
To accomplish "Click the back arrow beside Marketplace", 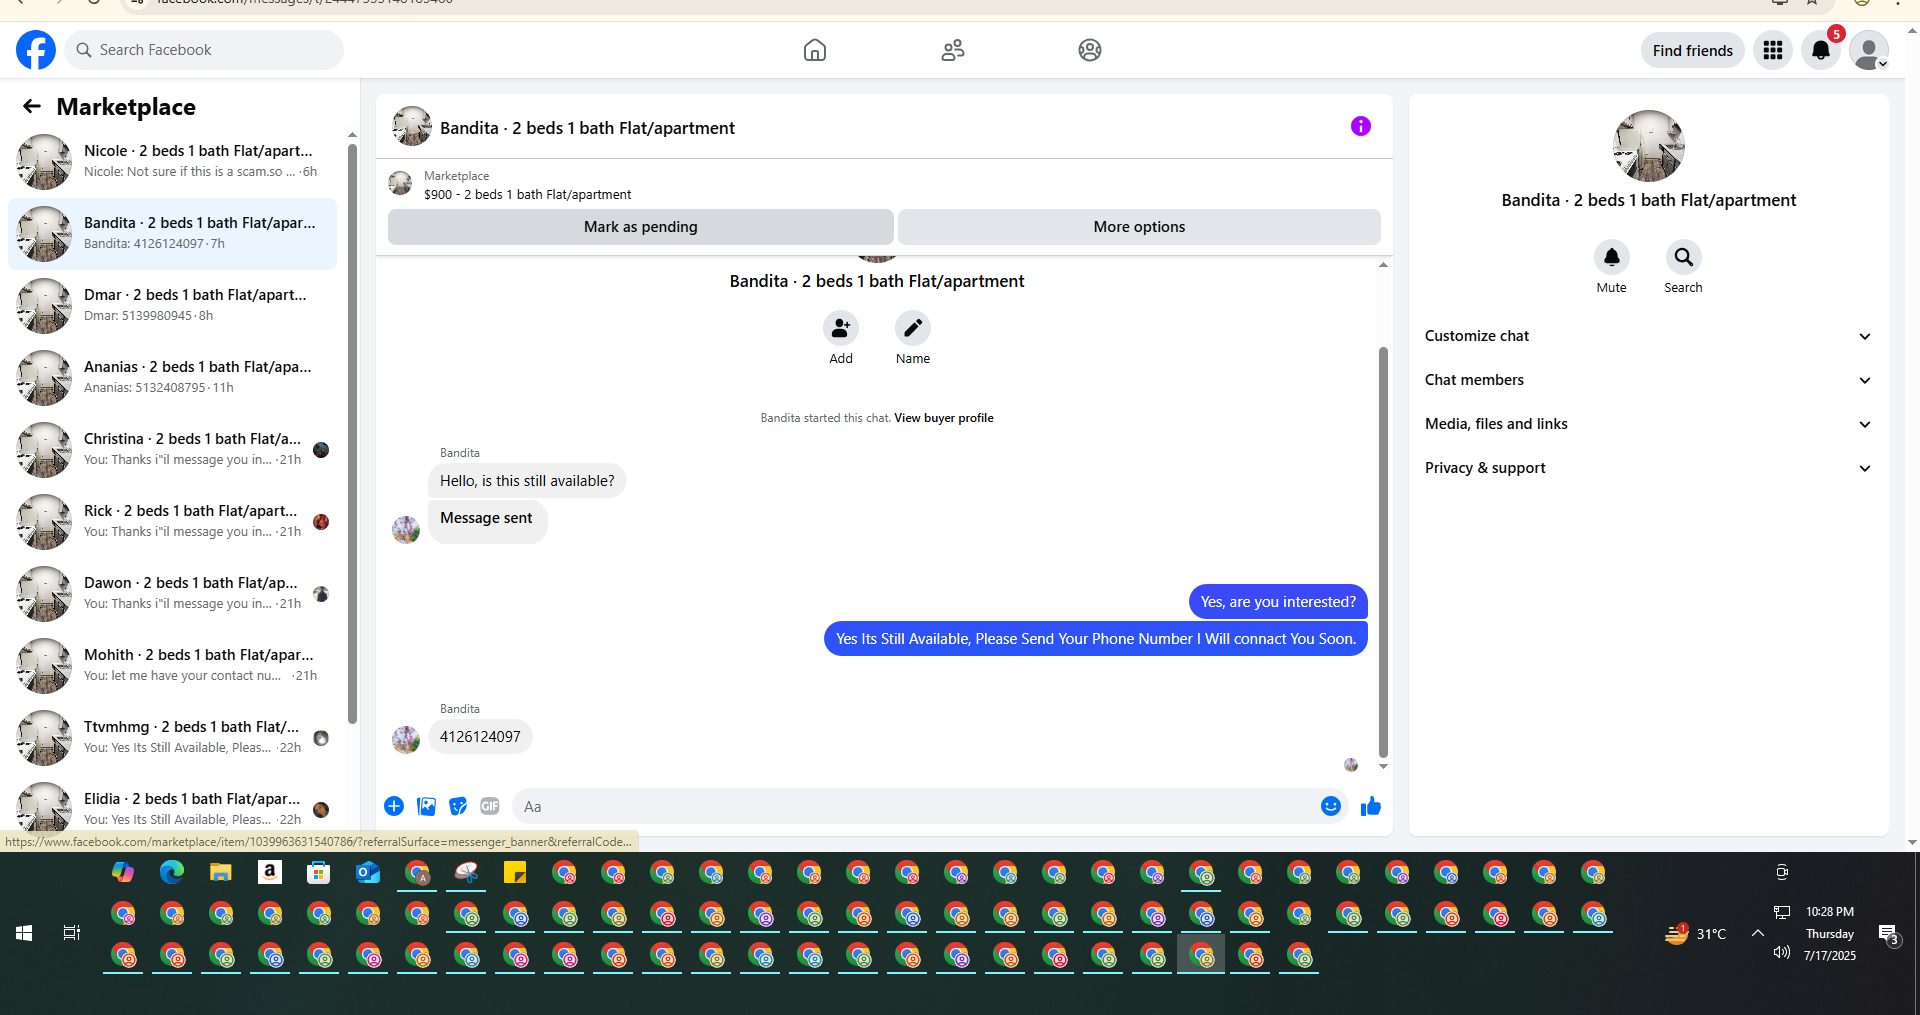I will (32, 107).
